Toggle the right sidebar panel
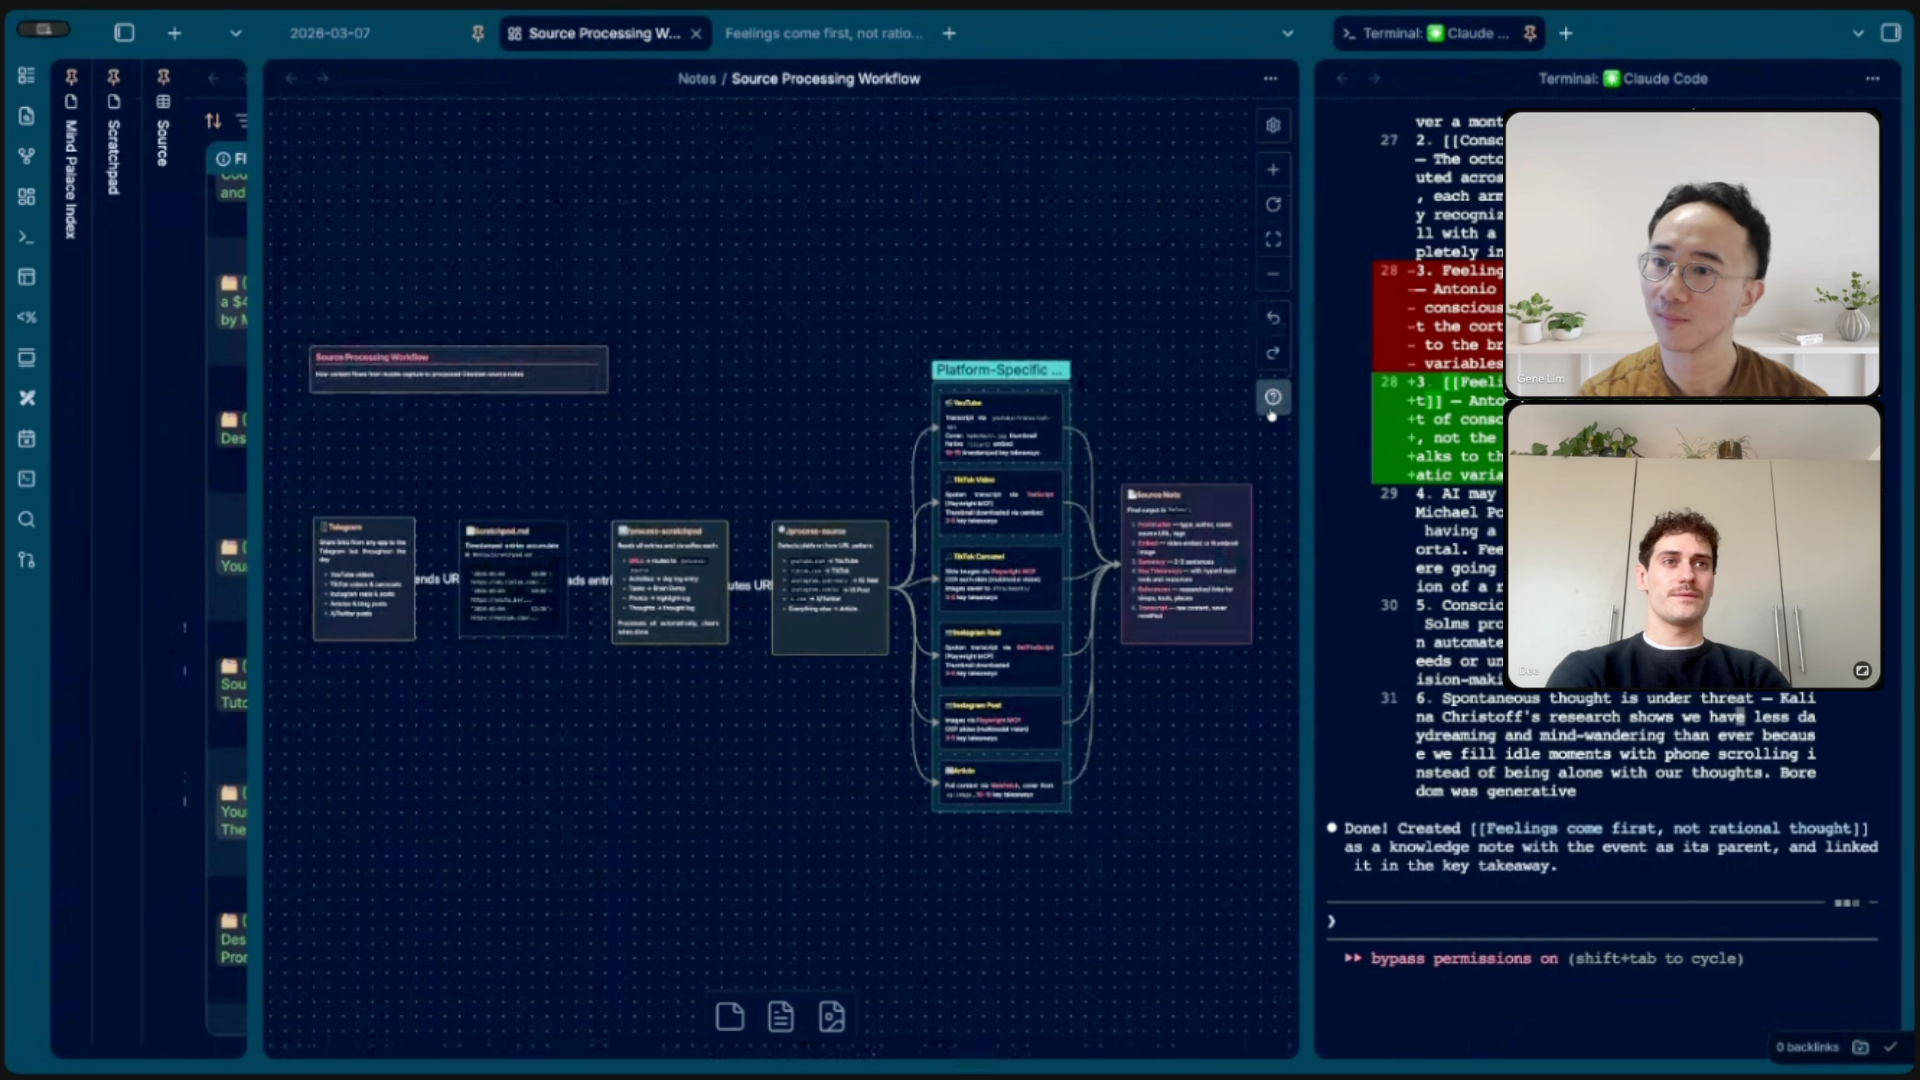 pos(1890,33)
